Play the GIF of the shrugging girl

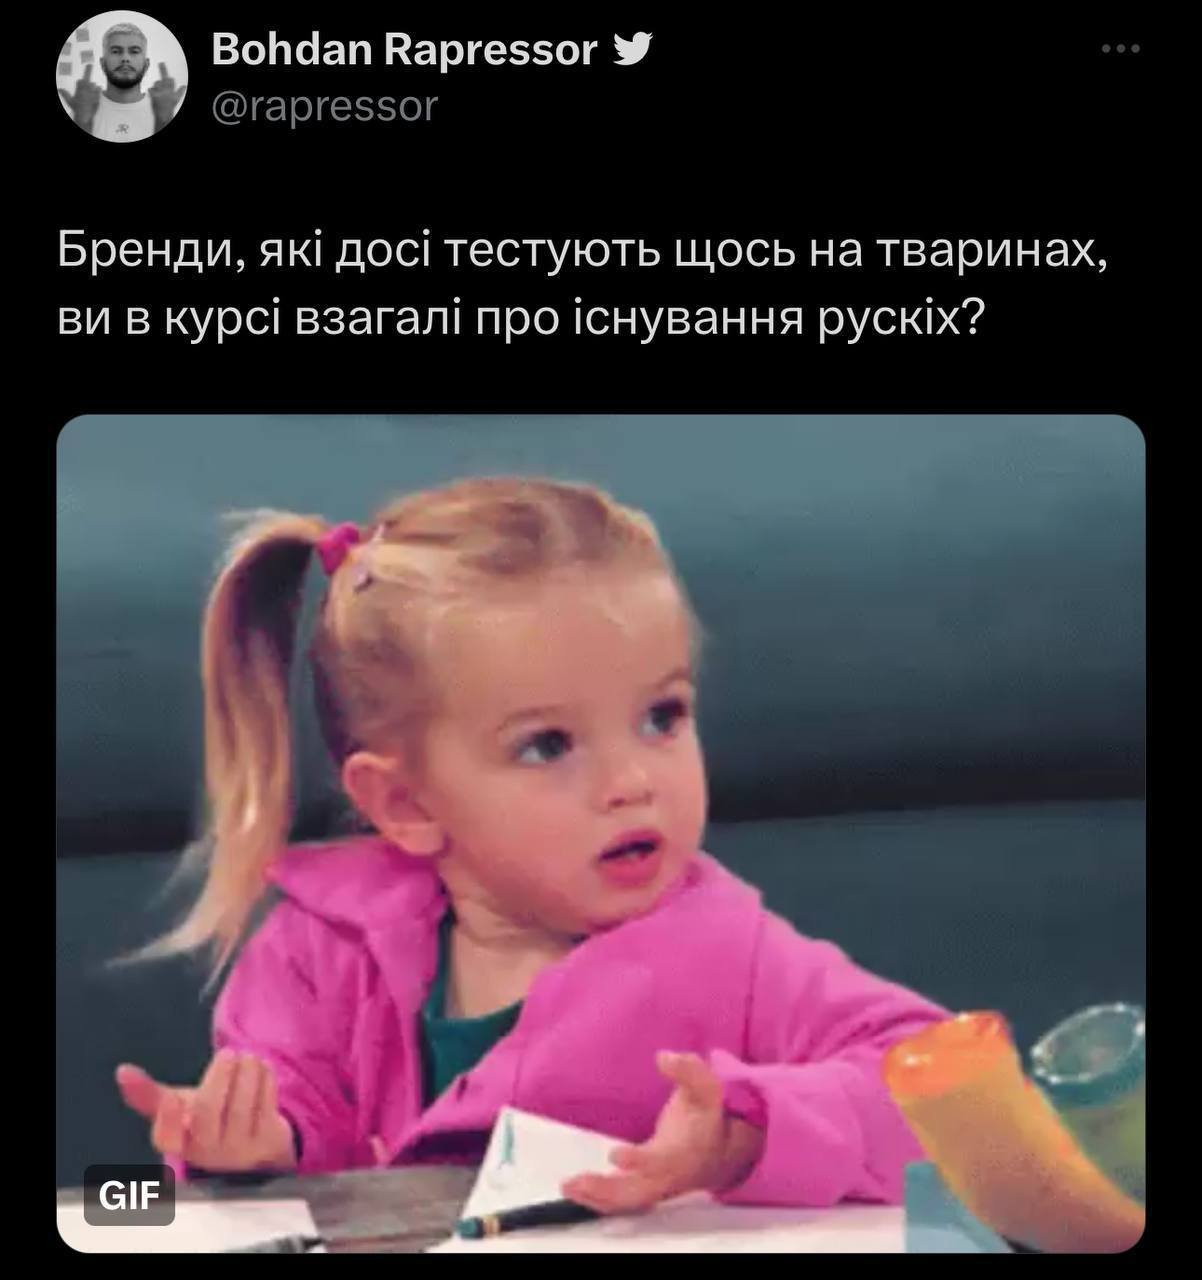click(x=601, y=833)
